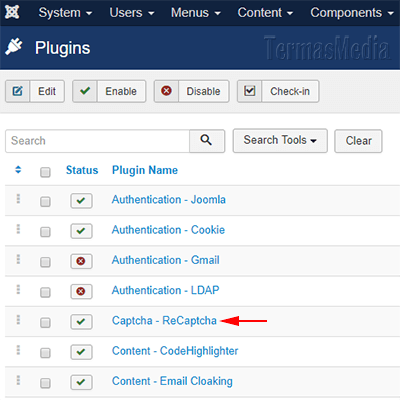Click the Edit pencil icon
The image size is (400, 400).
click(x=18, y=91)
